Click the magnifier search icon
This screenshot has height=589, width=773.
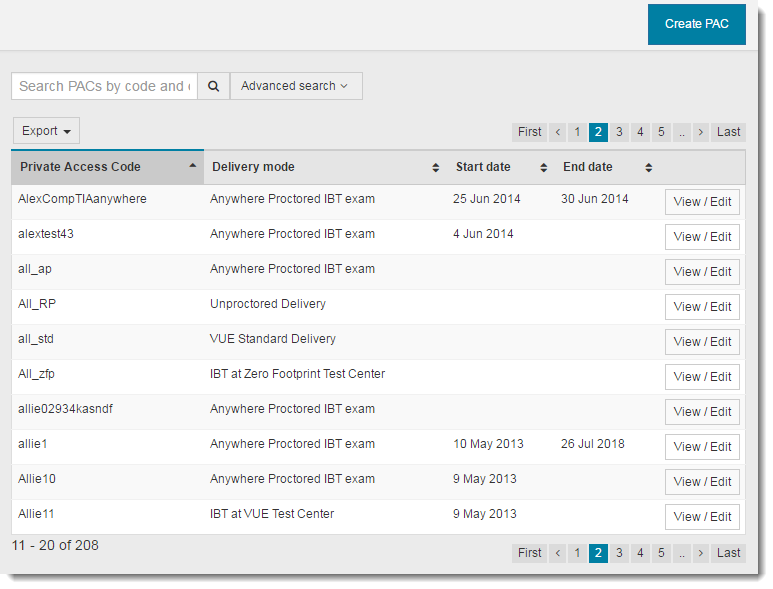click(x=213, y=86)
